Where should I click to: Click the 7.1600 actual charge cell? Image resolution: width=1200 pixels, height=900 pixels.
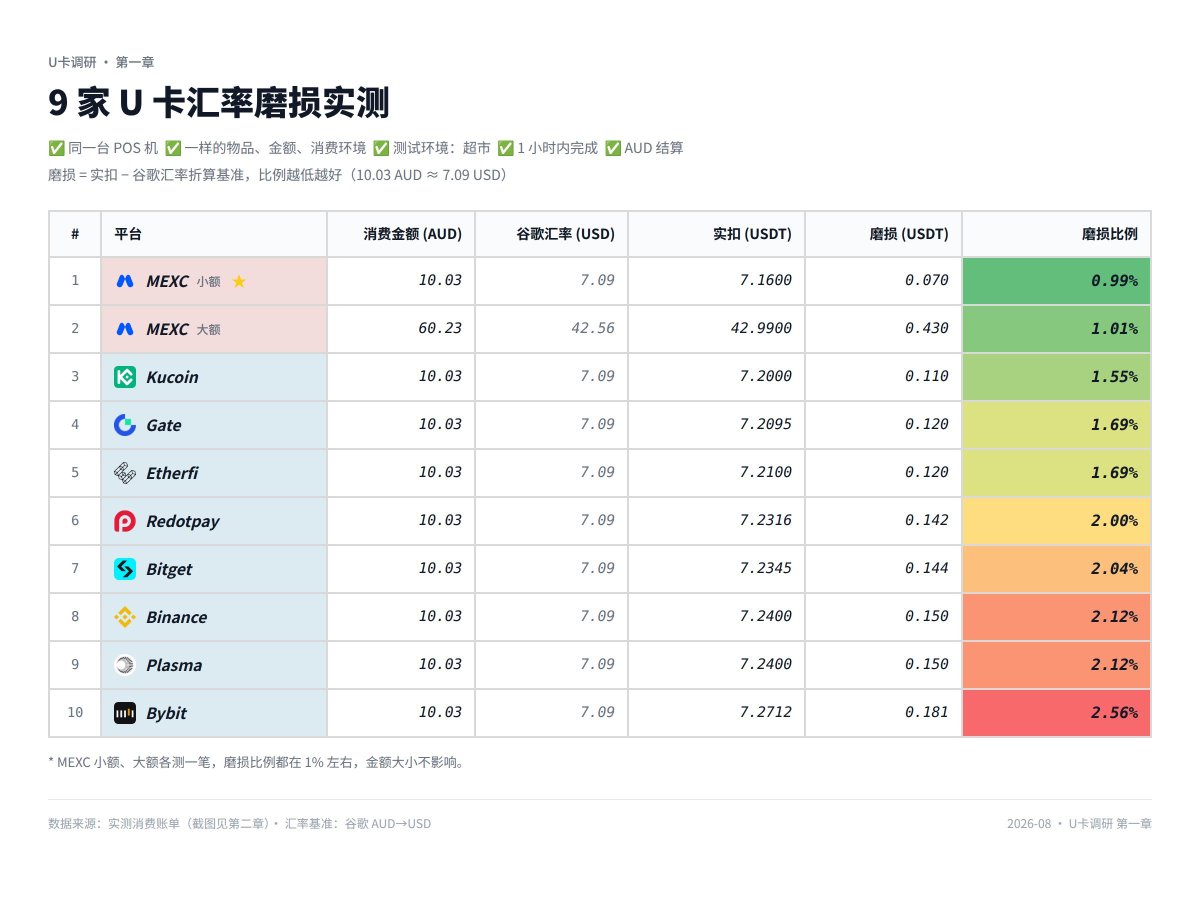[x=716, y=281]
